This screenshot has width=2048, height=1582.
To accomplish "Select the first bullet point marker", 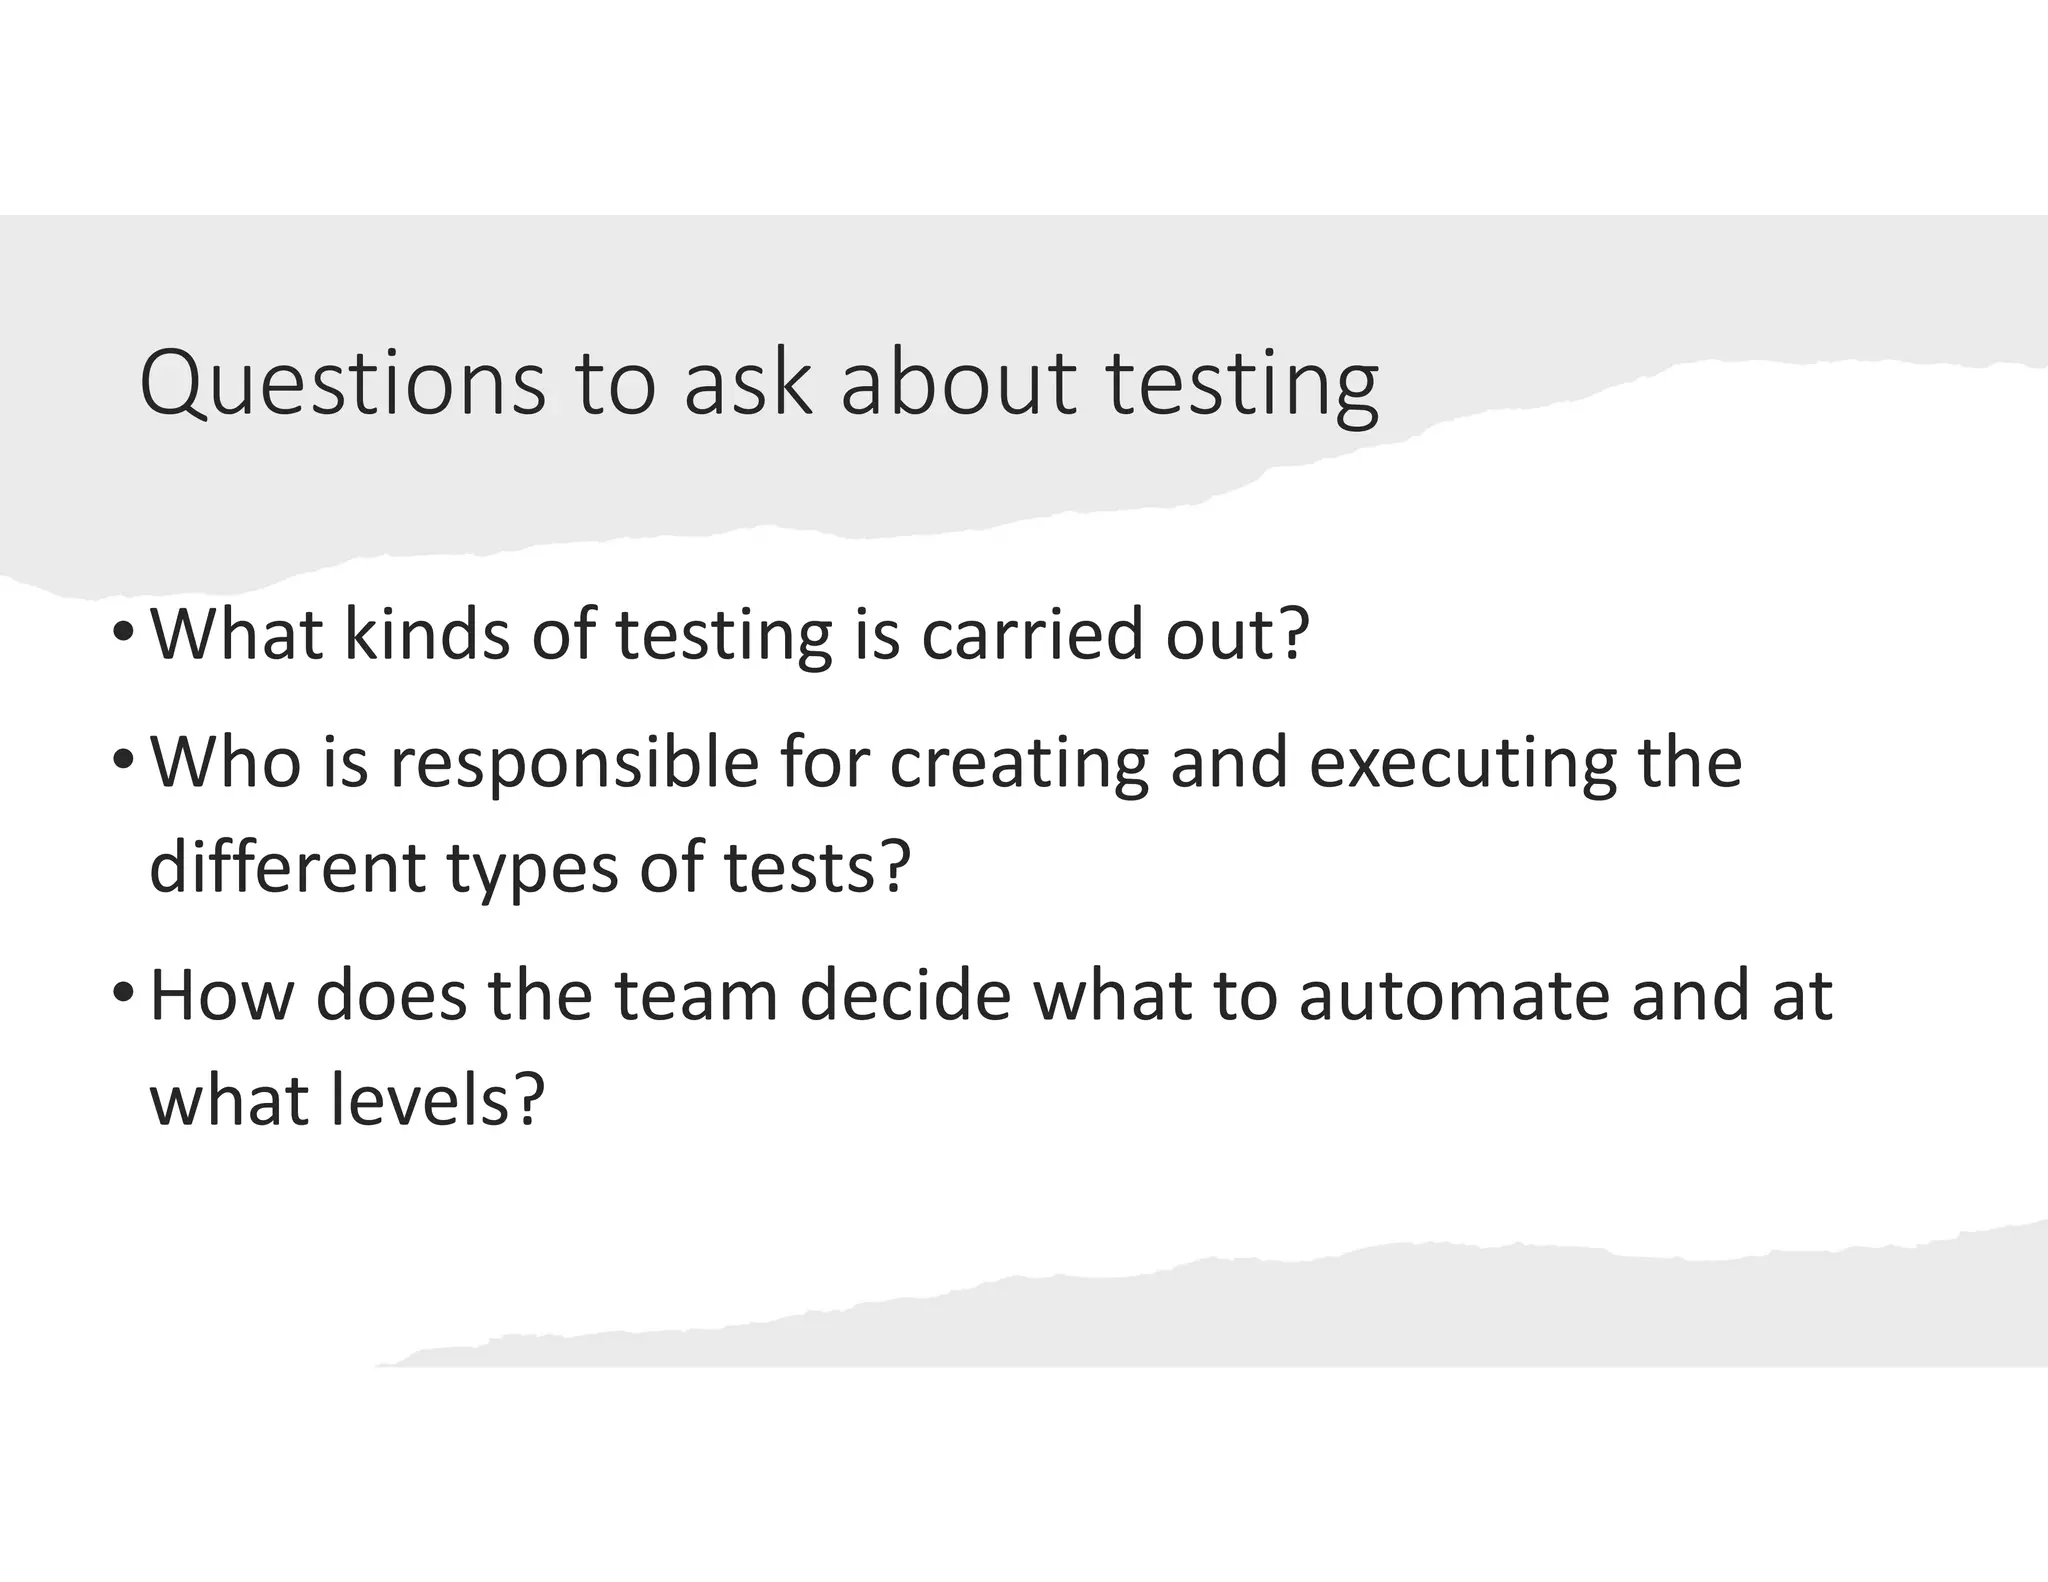I will click(122, 634).
